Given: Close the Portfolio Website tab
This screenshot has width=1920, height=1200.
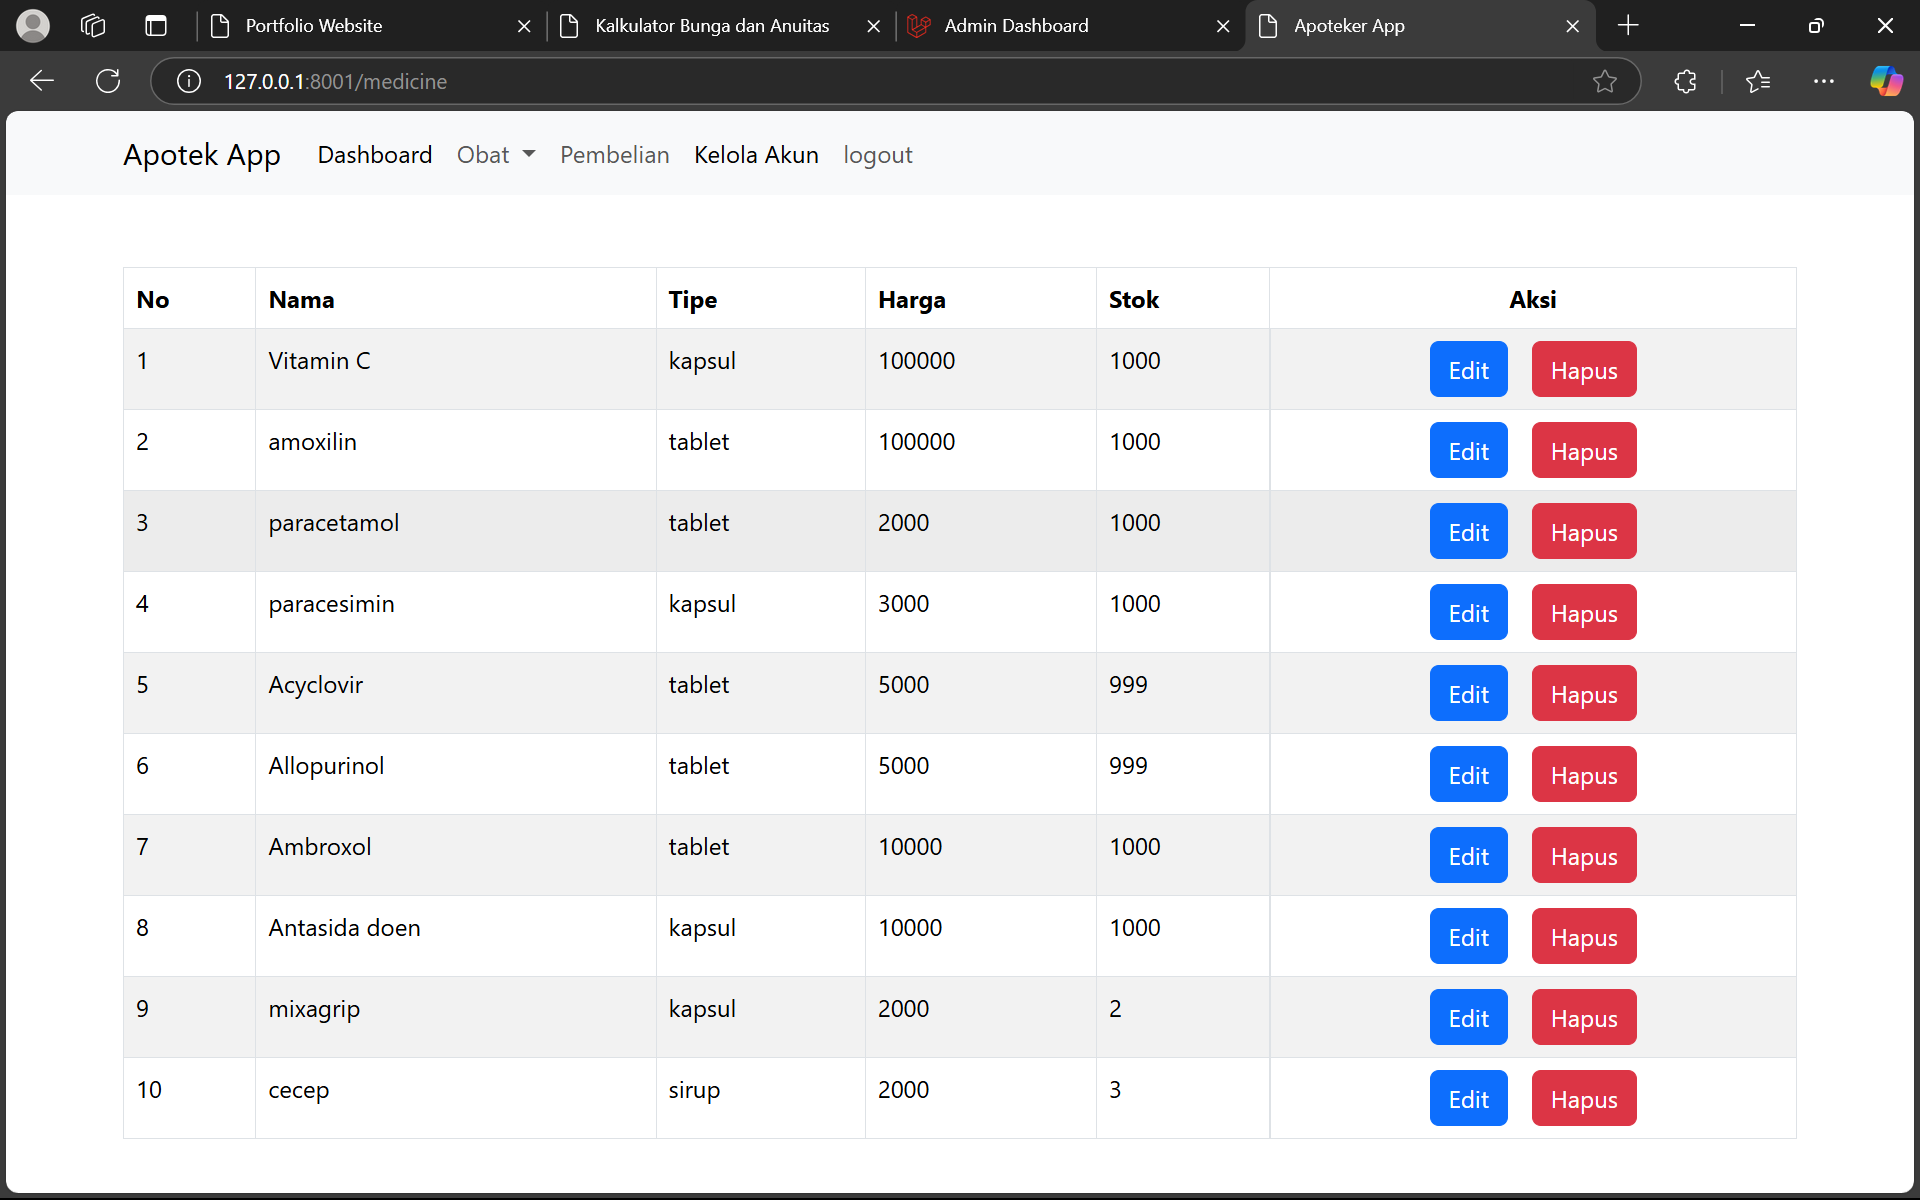Looking at the screenshot, I should (x=524, y=26).
